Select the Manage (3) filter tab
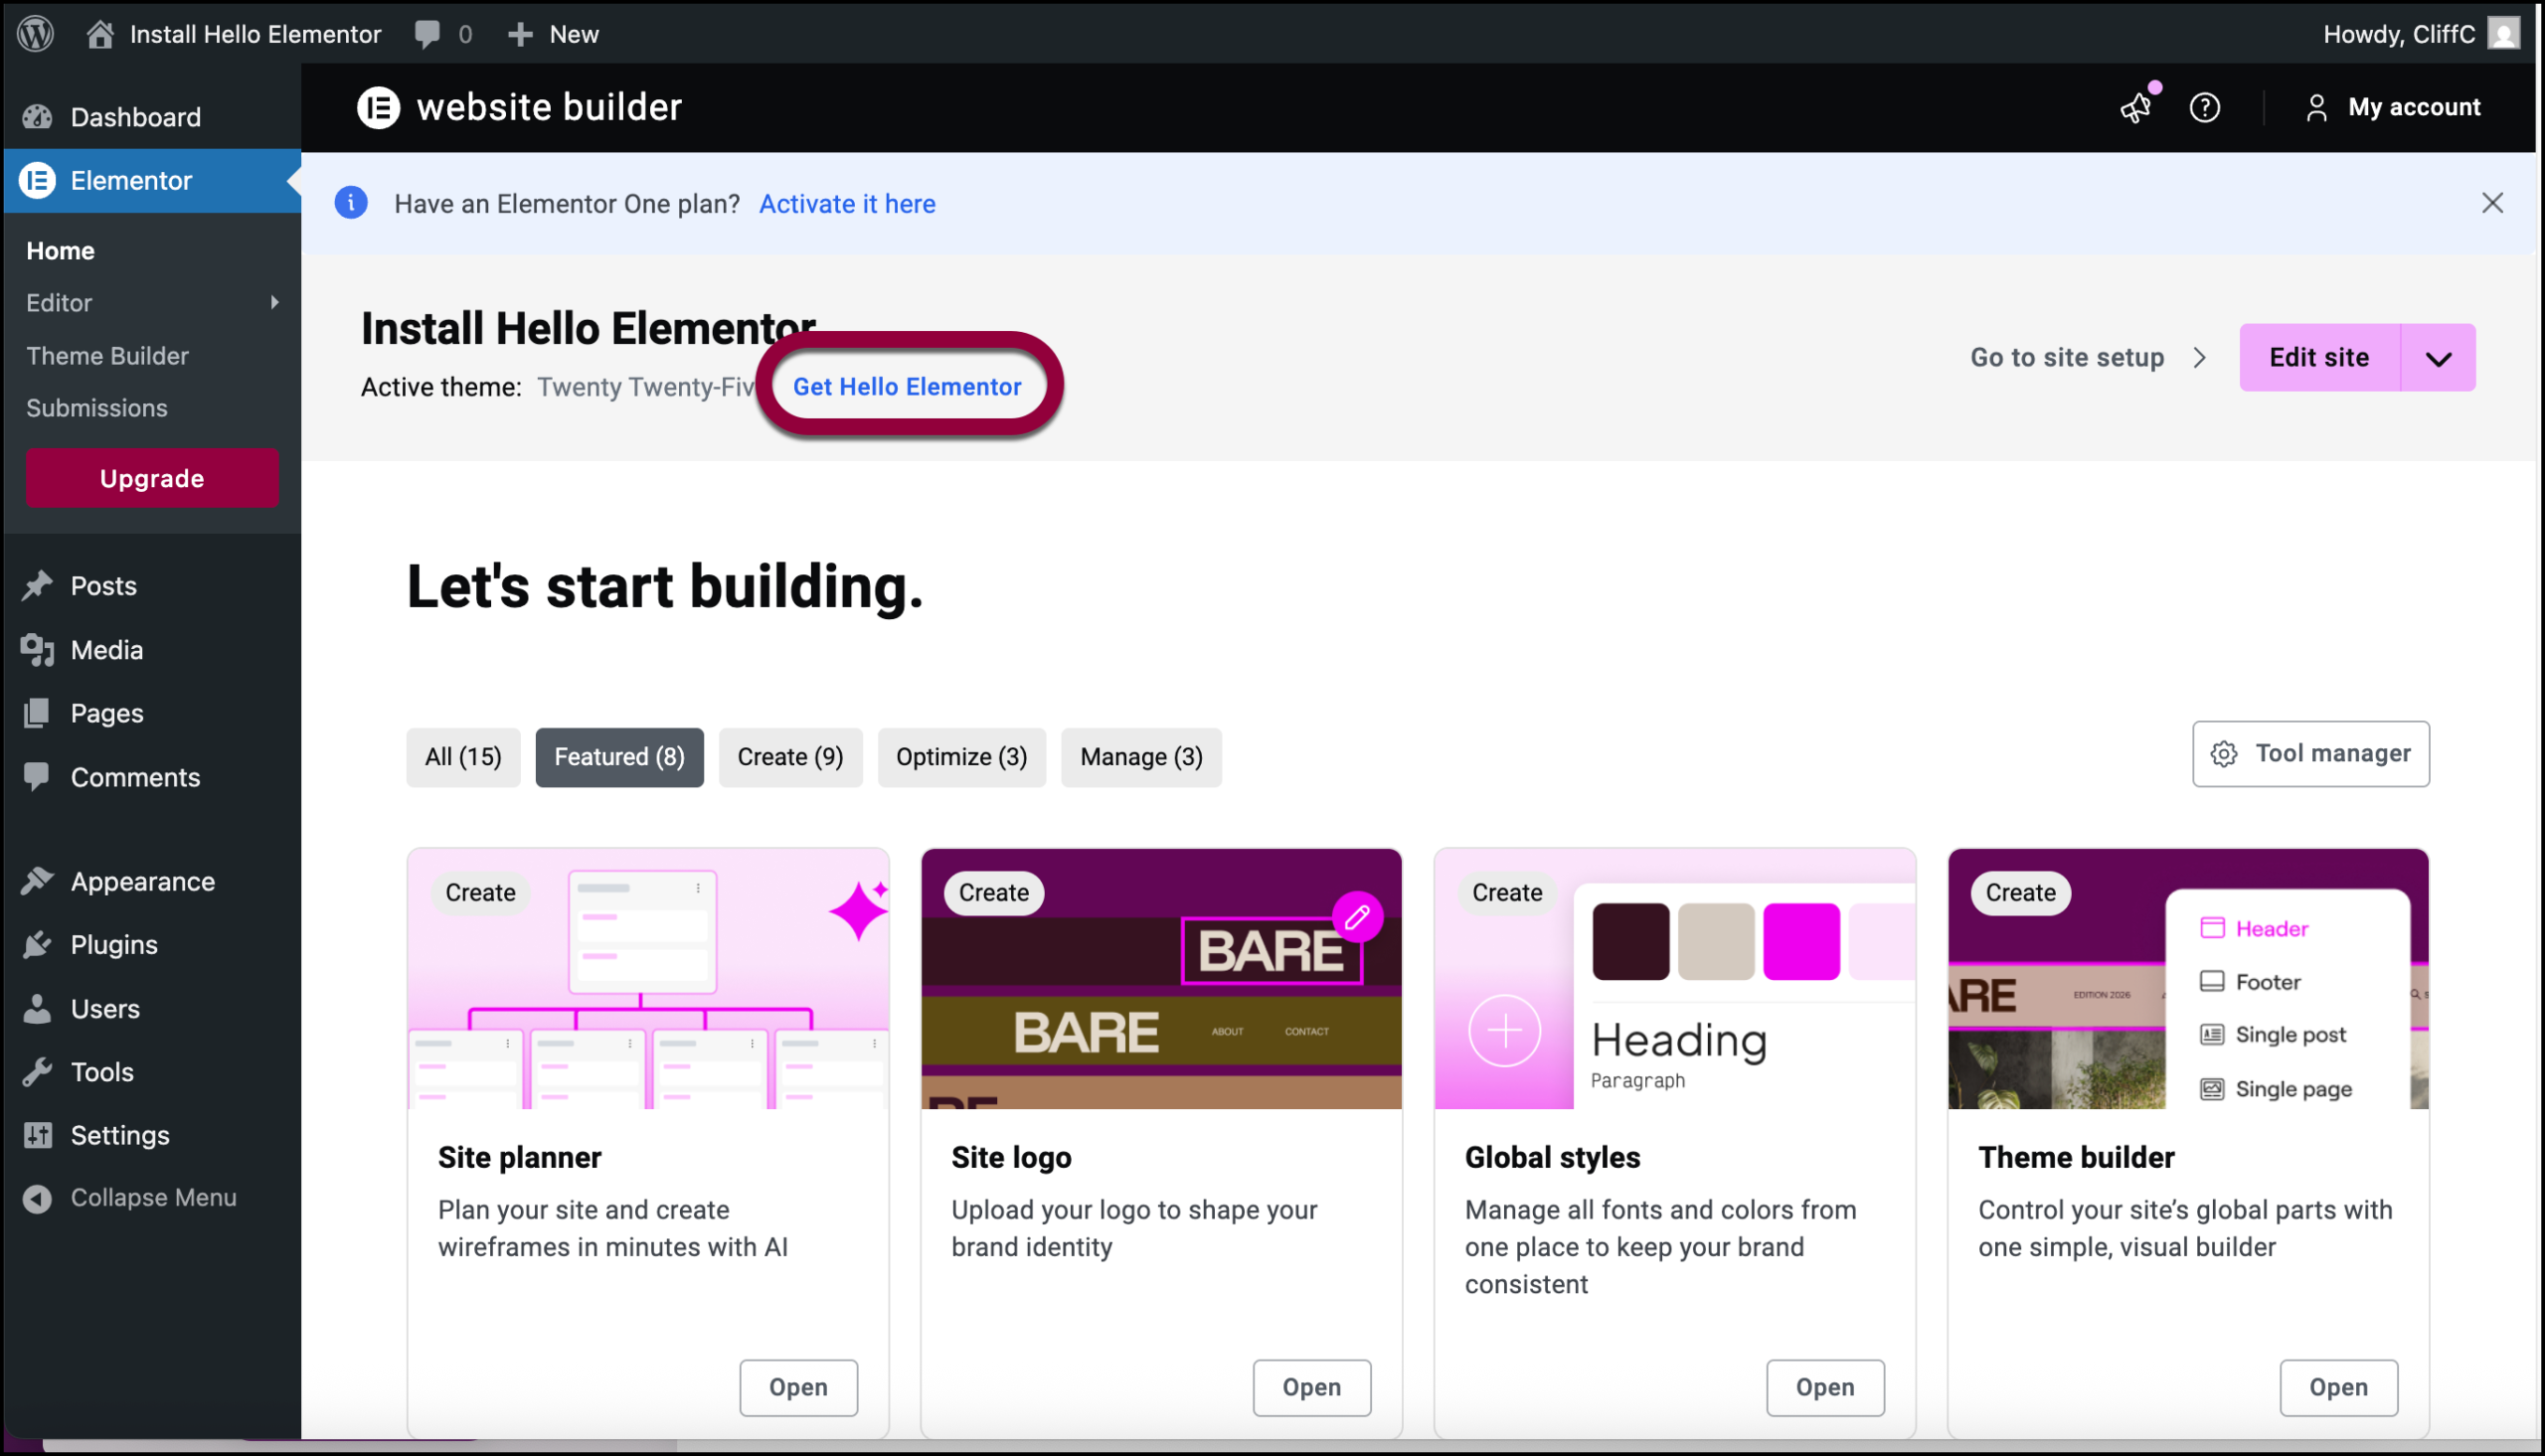The image size is (2545, 1456). (1141, 757)
